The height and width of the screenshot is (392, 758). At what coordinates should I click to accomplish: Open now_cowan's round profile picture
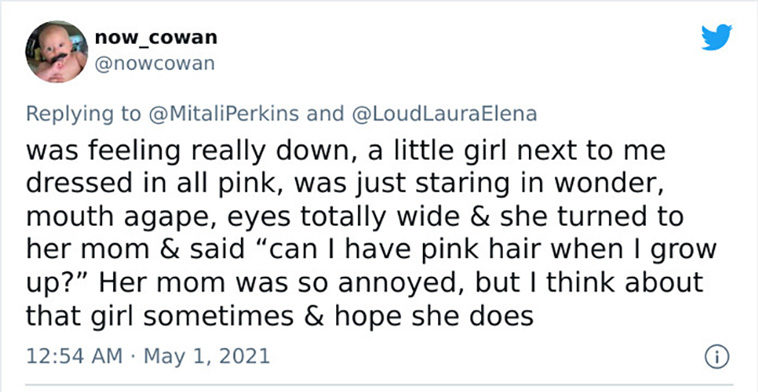click(x=57, y=52)
